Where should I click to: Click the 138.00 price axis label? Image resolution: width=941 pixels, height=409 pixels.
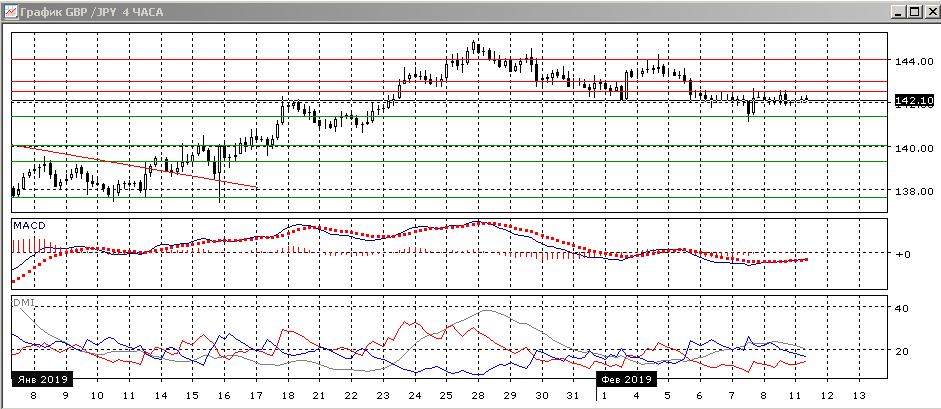913,191
